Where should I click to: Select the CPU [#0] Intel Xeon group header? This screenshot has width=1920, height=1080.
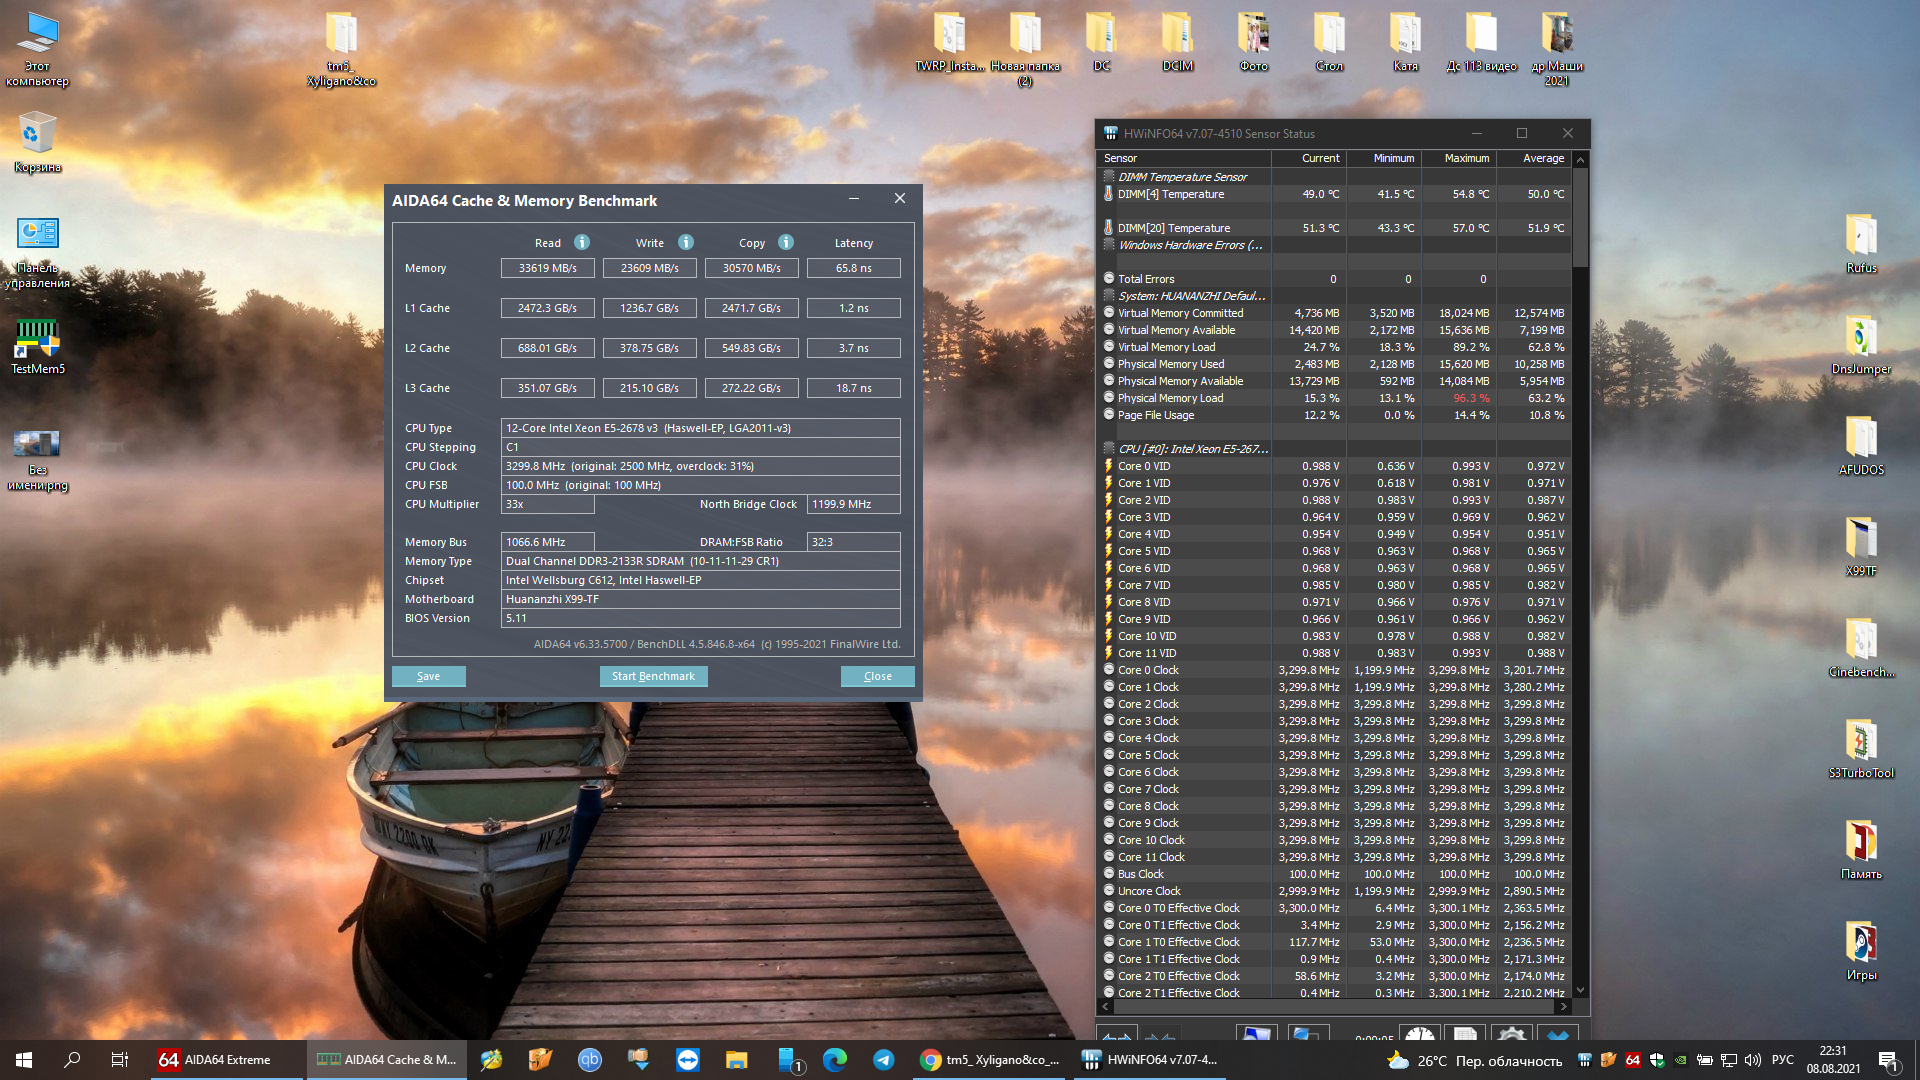click(1192, 449)
